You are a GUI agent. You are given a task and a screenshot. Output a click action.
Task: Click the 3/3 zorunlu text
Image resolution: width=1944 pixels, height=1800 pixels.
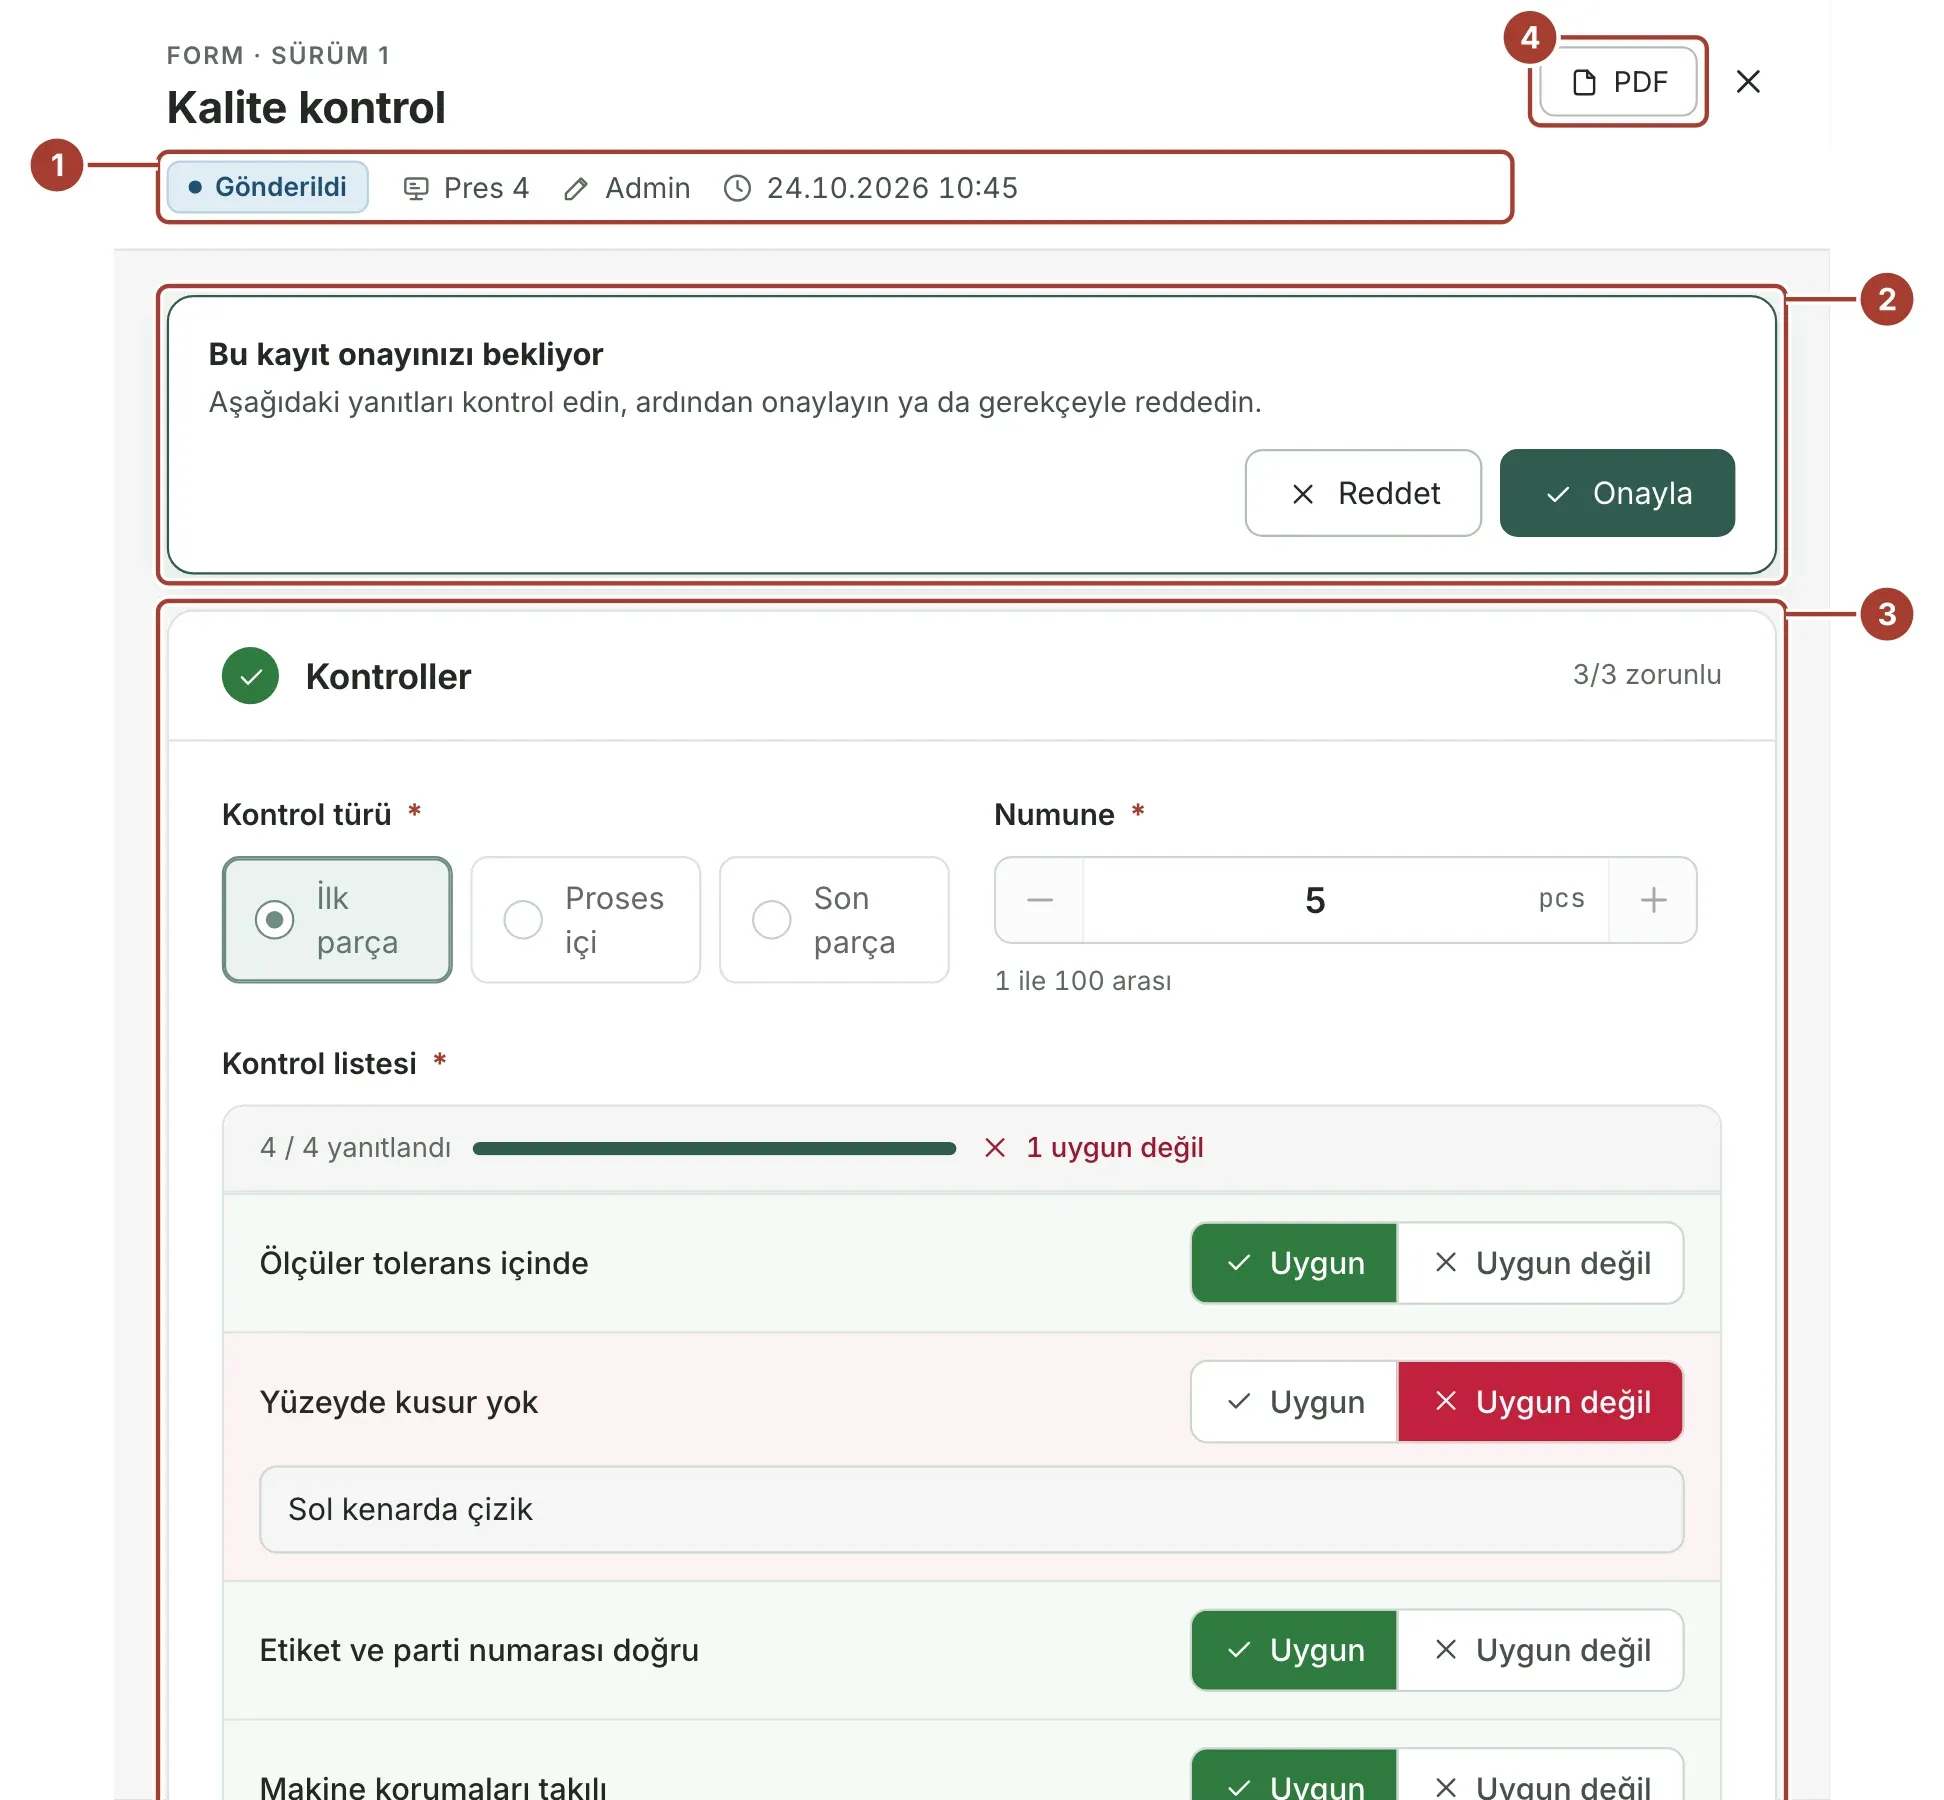click(x=1647, y=675)
